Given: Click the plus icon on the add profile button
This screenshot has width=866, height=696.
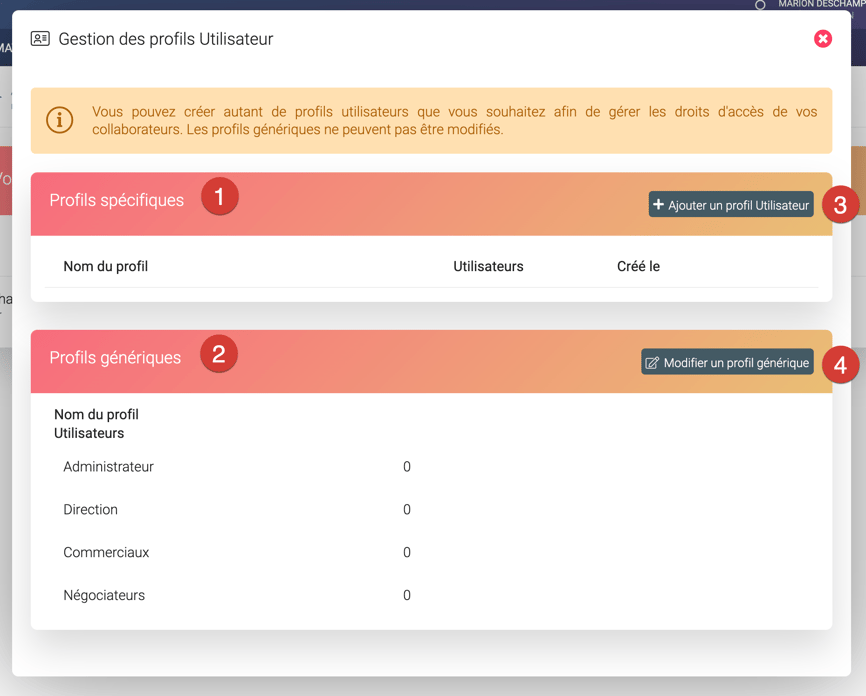Looking at the screenshot, I should point(660,204).
